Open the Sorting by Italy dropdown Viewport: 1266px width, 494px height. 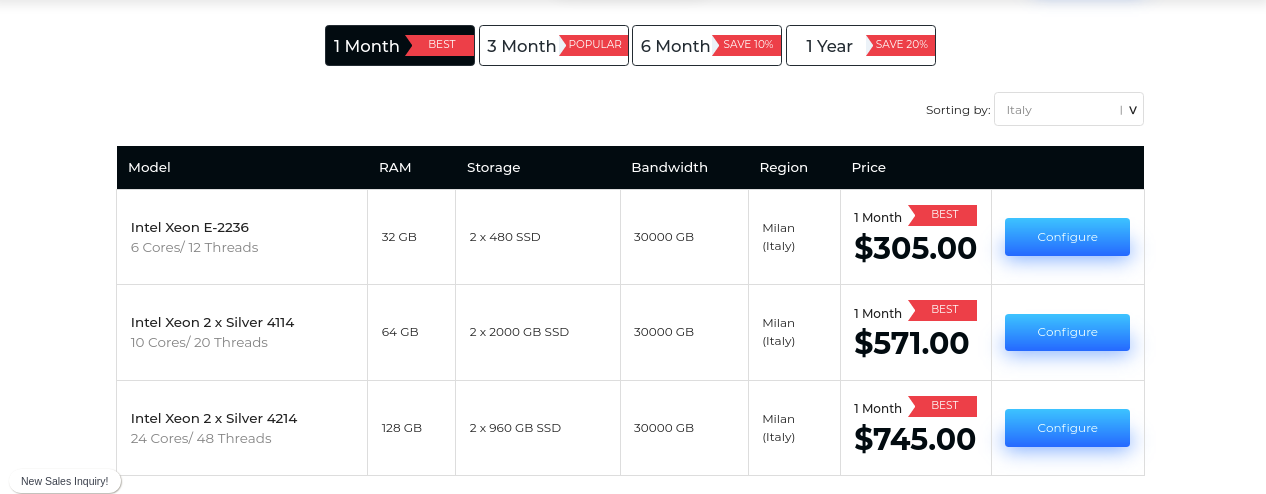1060,110
